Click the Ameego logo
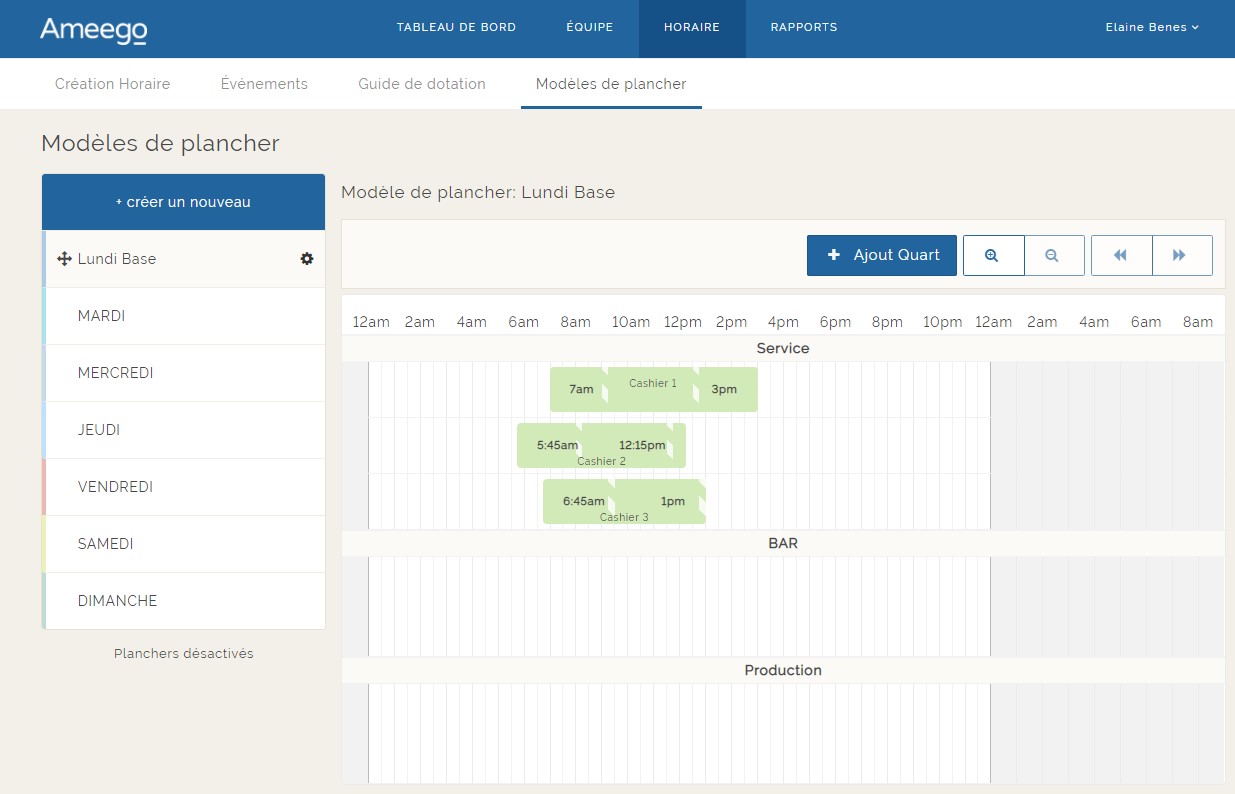Screen dimensions: 1235x794 93,30
